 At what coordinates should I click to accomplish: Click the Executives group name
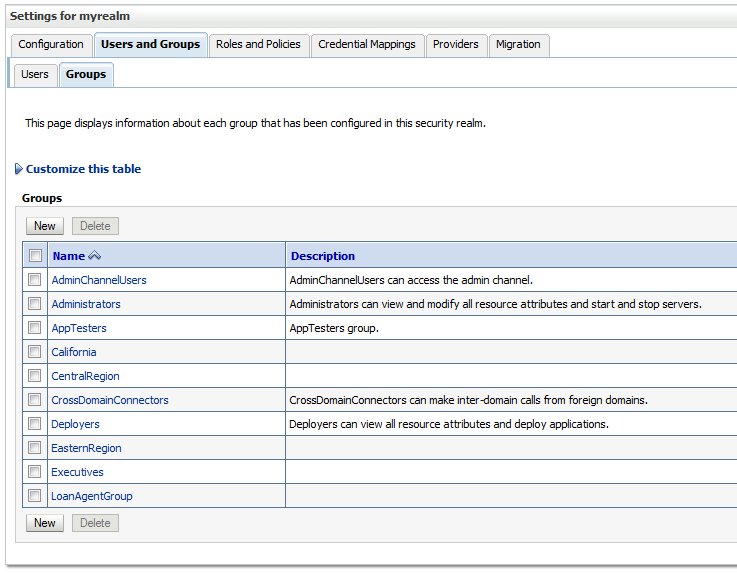click(77, 472)
